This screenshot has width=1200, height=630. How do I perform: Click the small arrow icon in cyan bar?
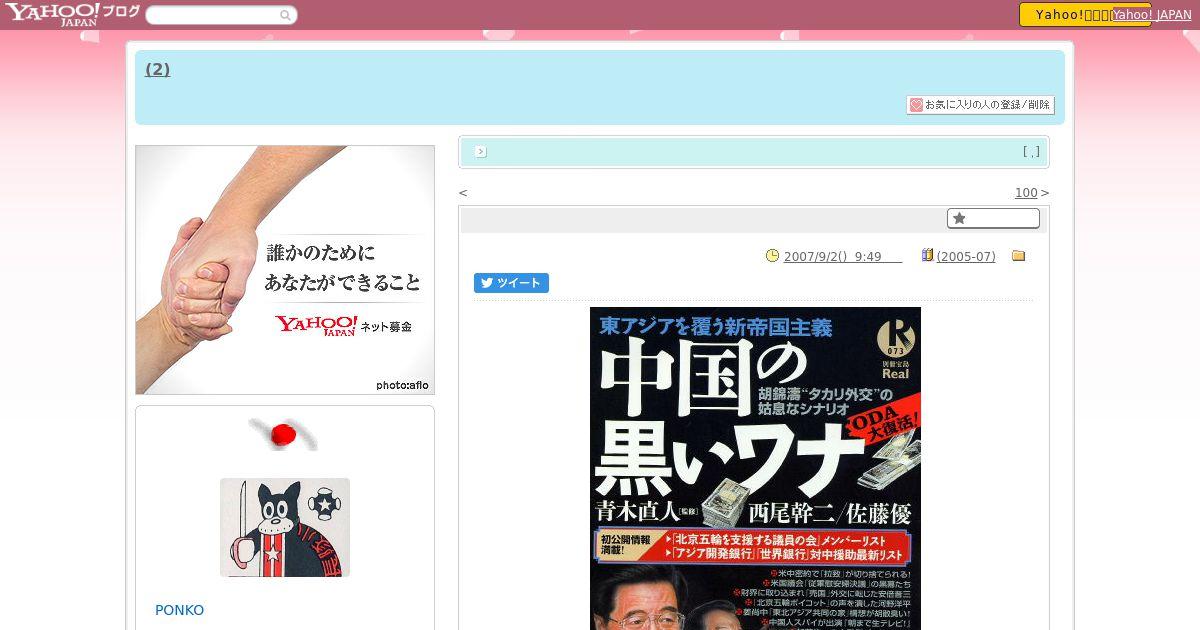tap(481, 152)
